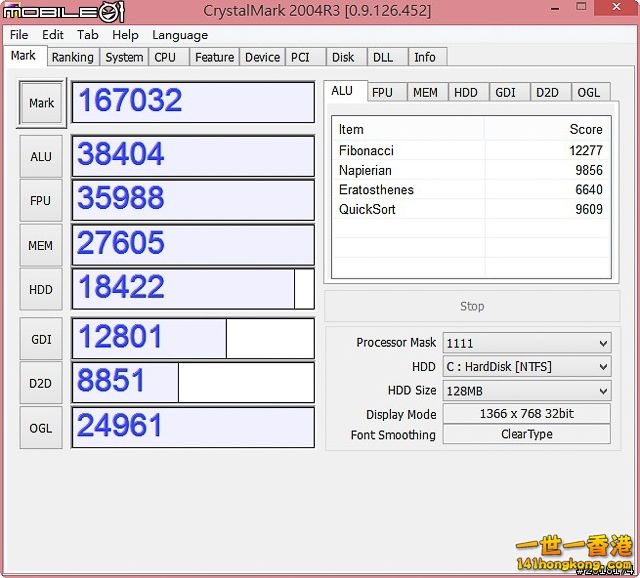Expand the HDD Size dropdown
This screenshot has width=640, height=578.
(526, 390)
